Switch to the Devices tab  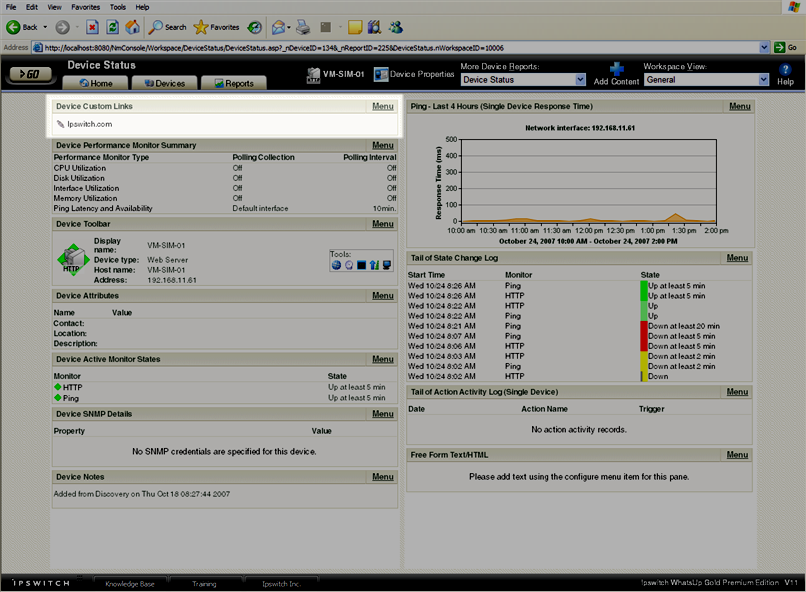point(164,84)
